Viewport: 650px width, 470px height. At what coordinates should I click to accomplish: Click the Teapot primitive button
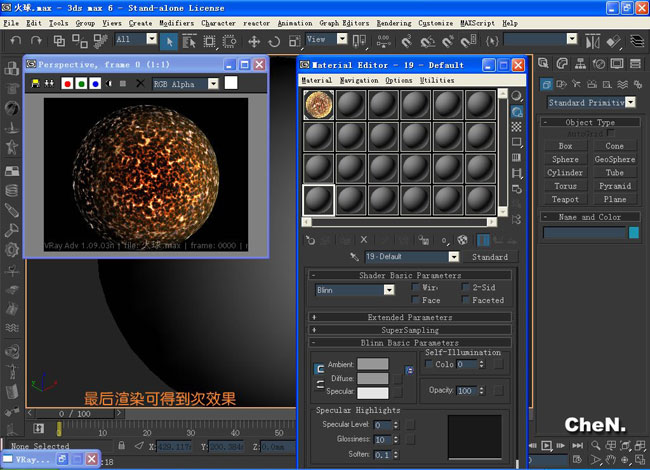tap(565, 199)
